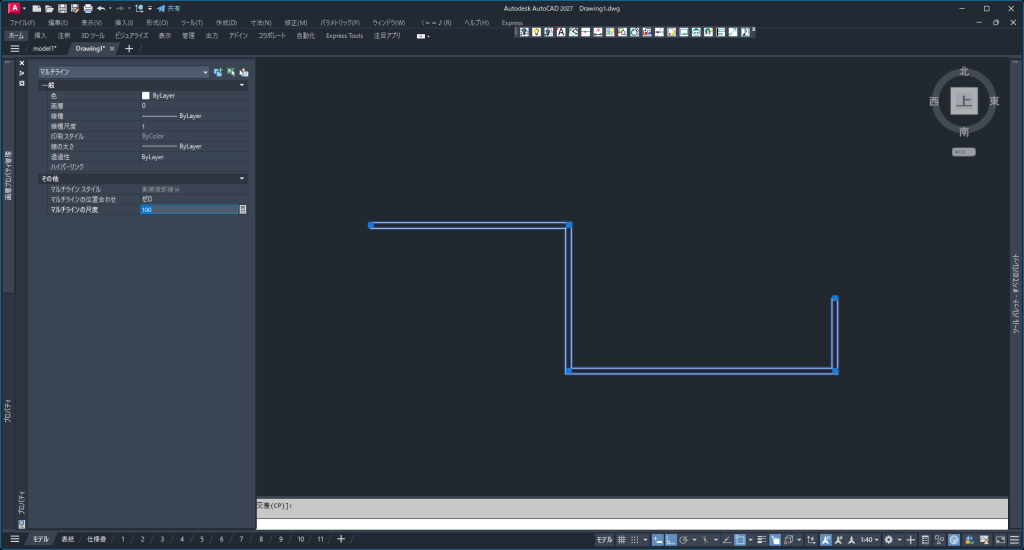The height and width of the screenshot is (550, 1024).
Task: Click the calculator icon beside the scale field
Action: [x=242, y=210]
